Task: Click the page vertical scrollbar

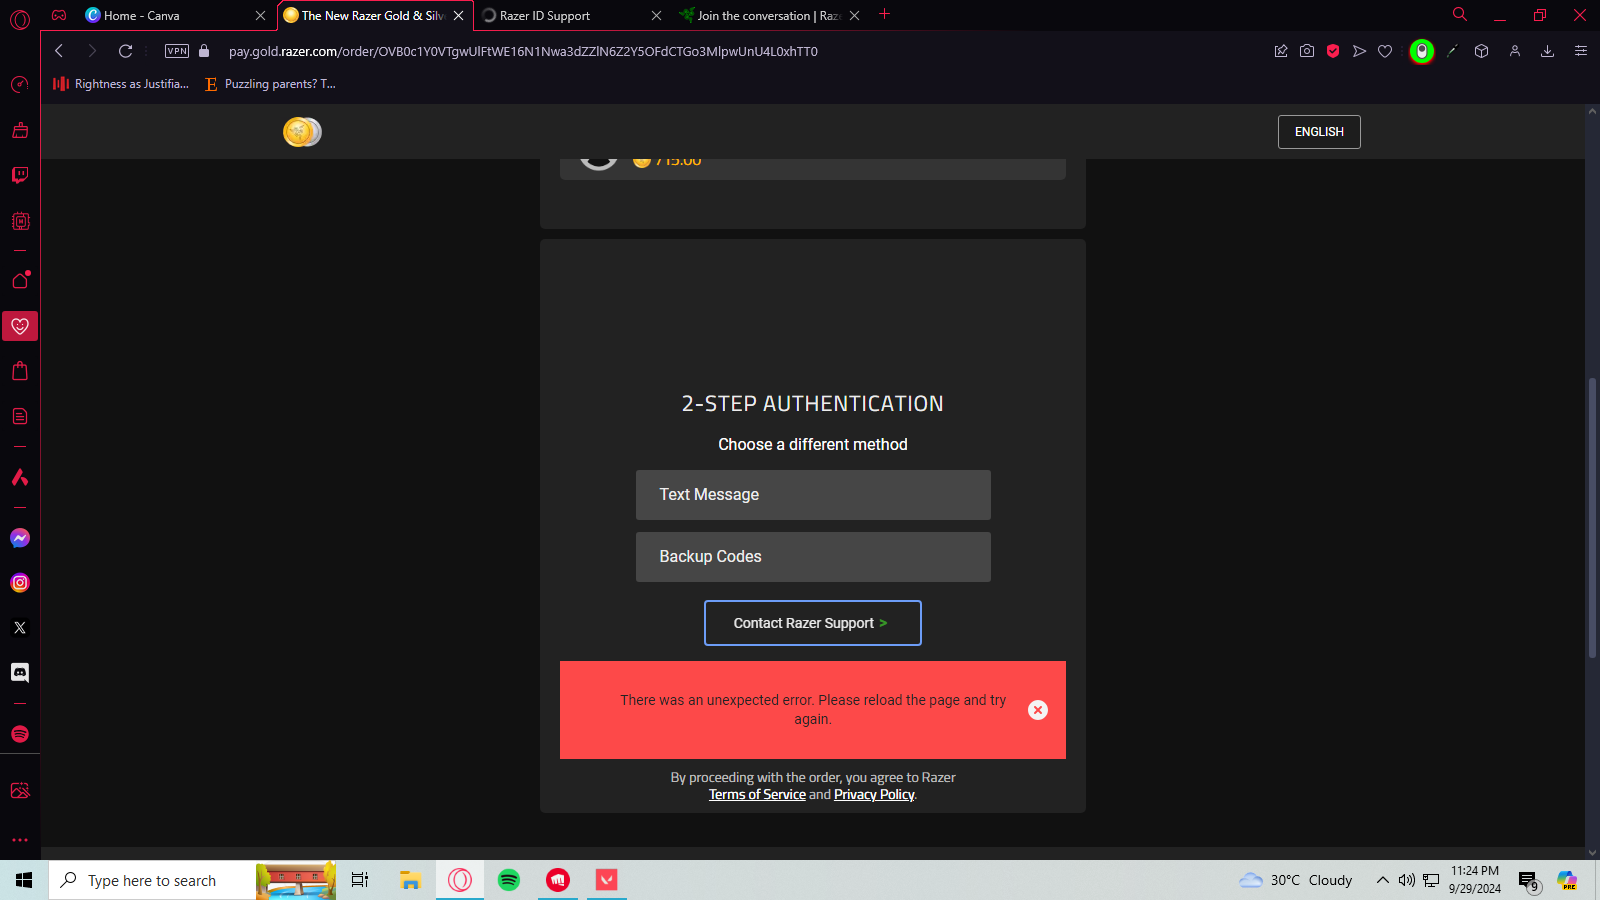Action: click(1592, 517)
